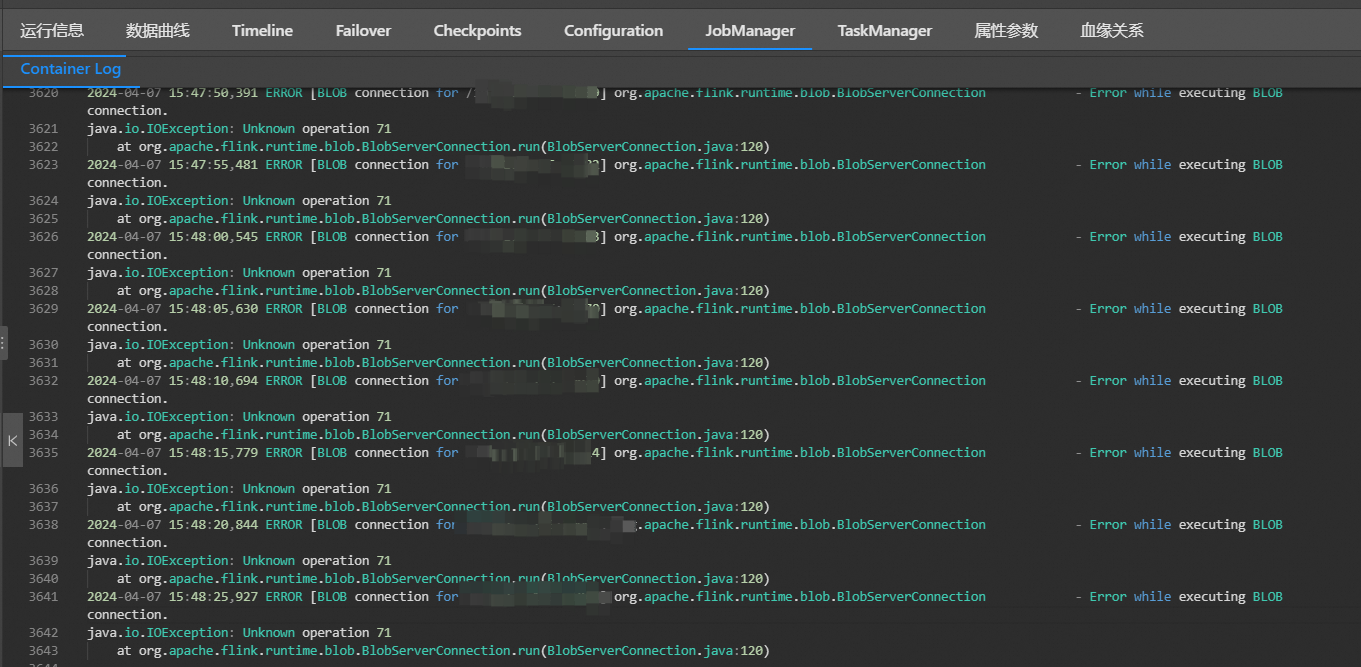Screen dimensions: 1361x667
Task: Open the 属性参数 tab
Action: coord(1006,30)
